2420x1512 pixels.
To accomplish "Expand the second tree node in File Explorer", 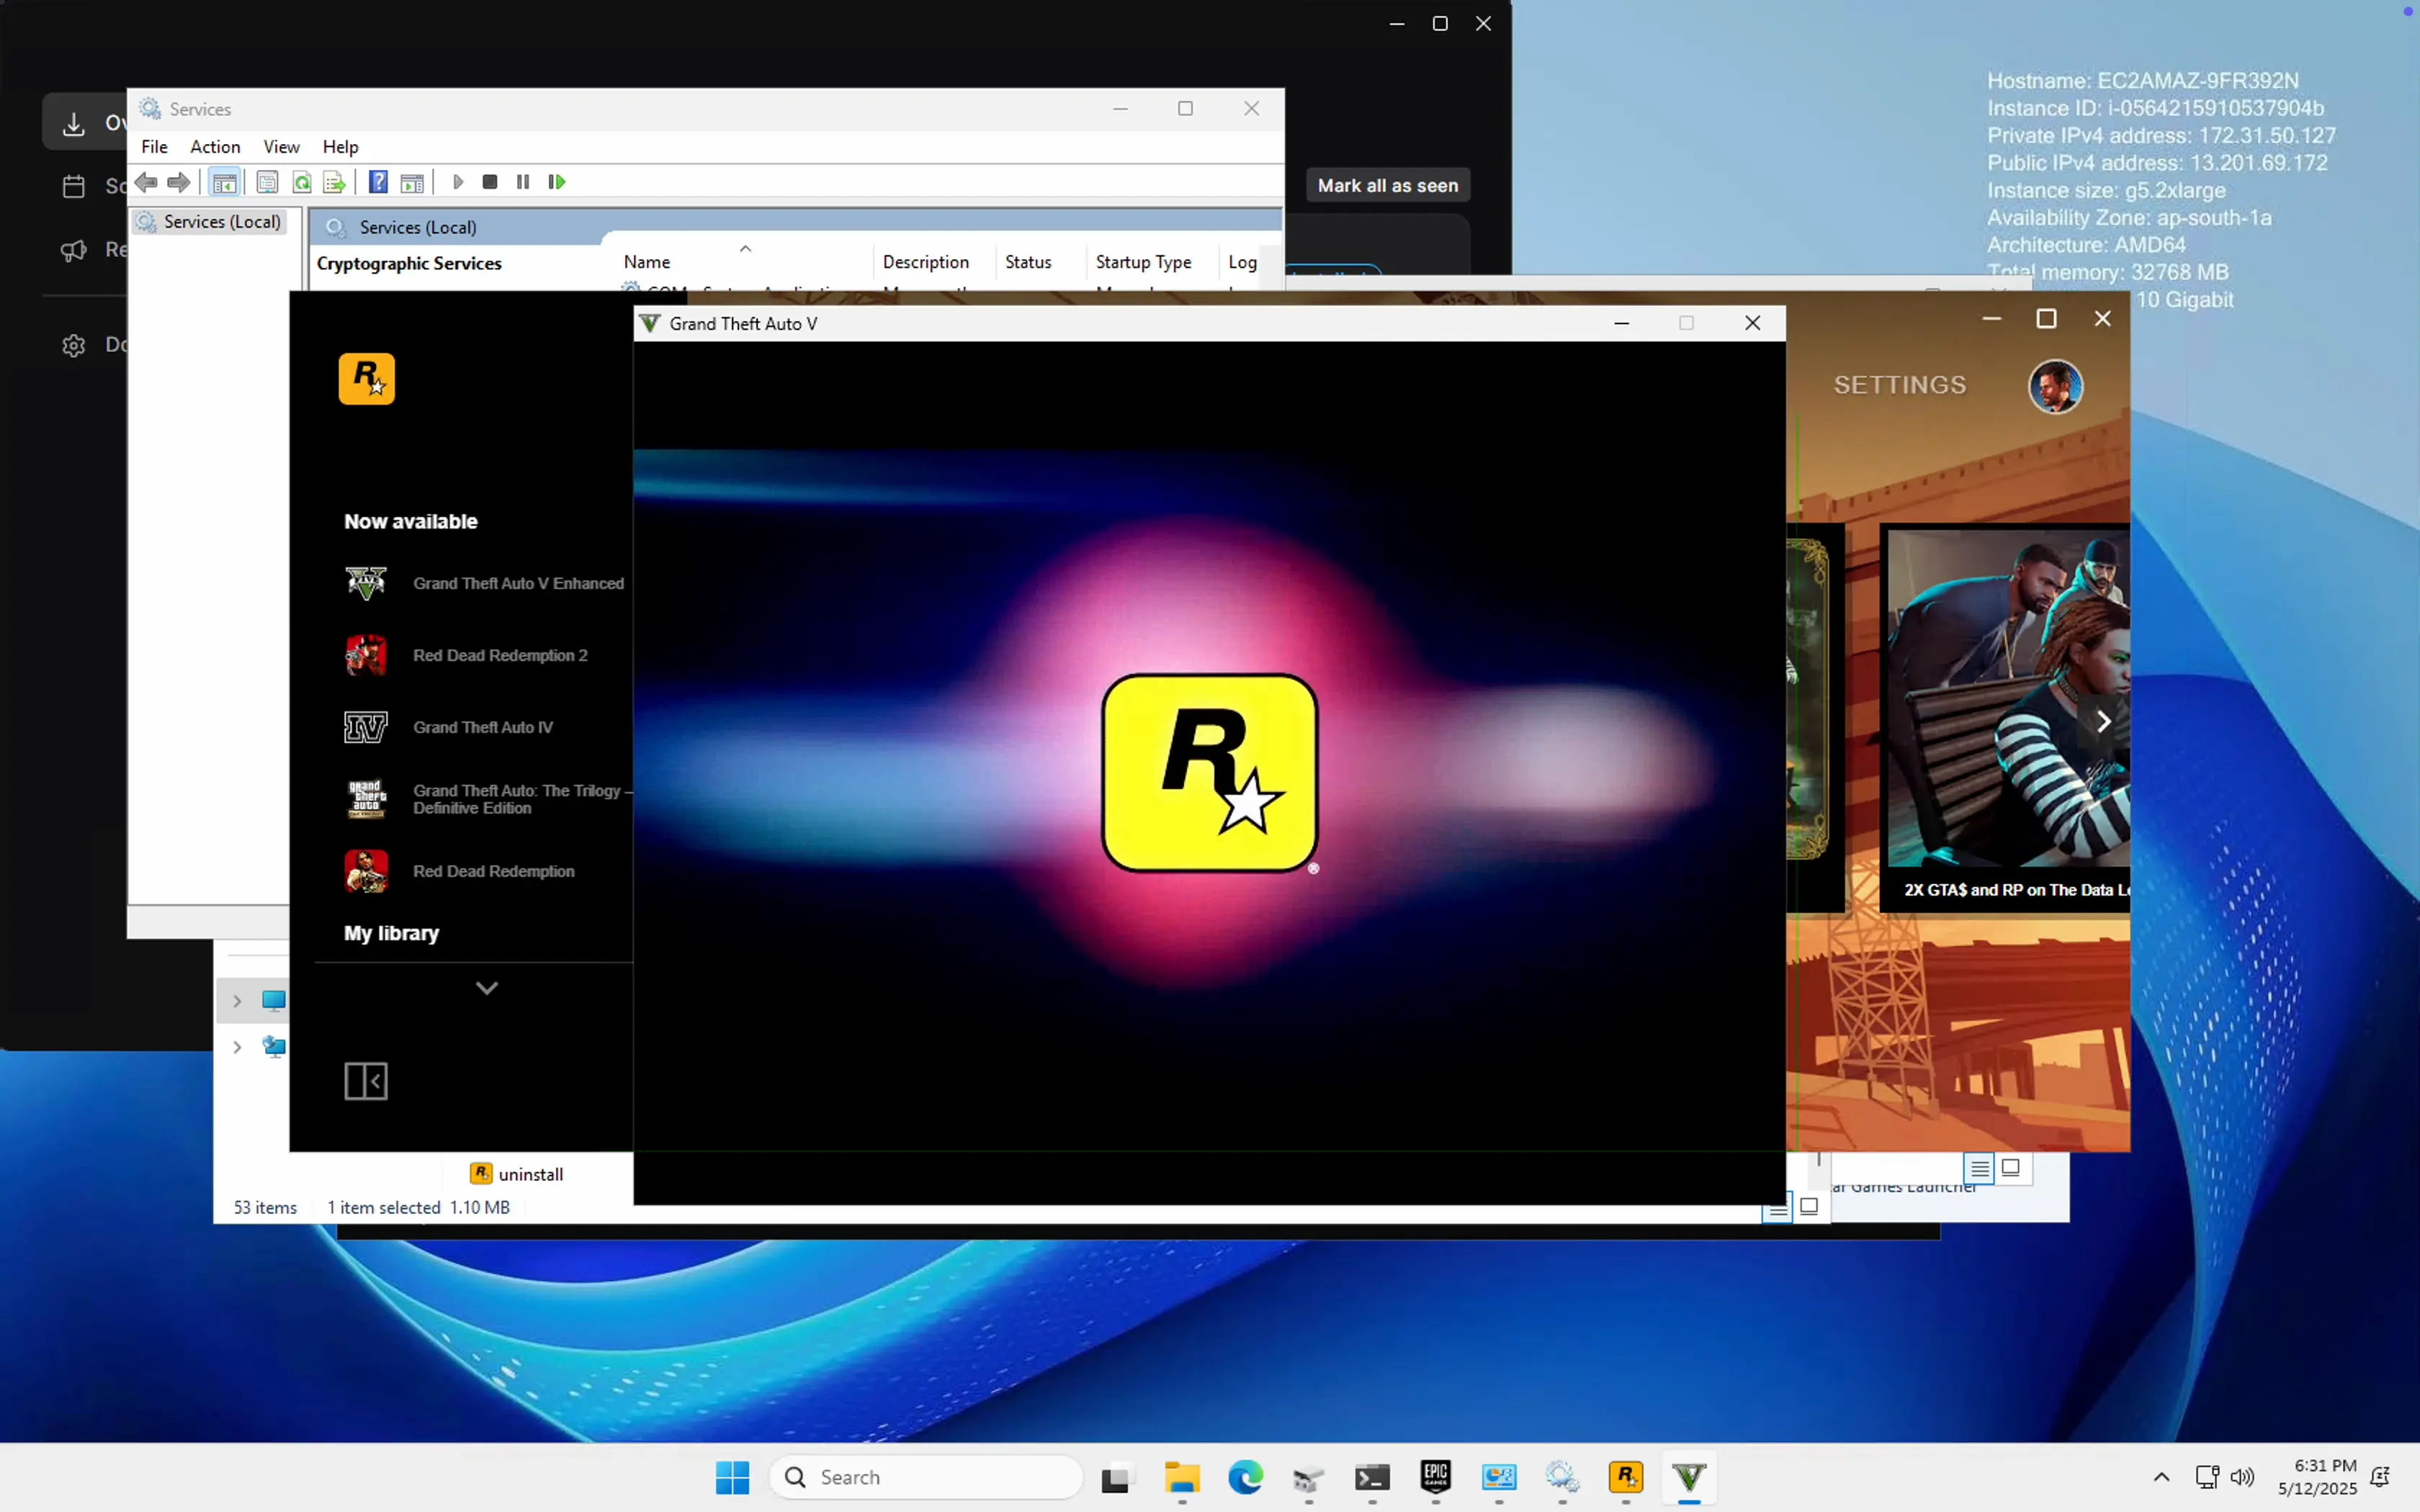I will 237,1047.
